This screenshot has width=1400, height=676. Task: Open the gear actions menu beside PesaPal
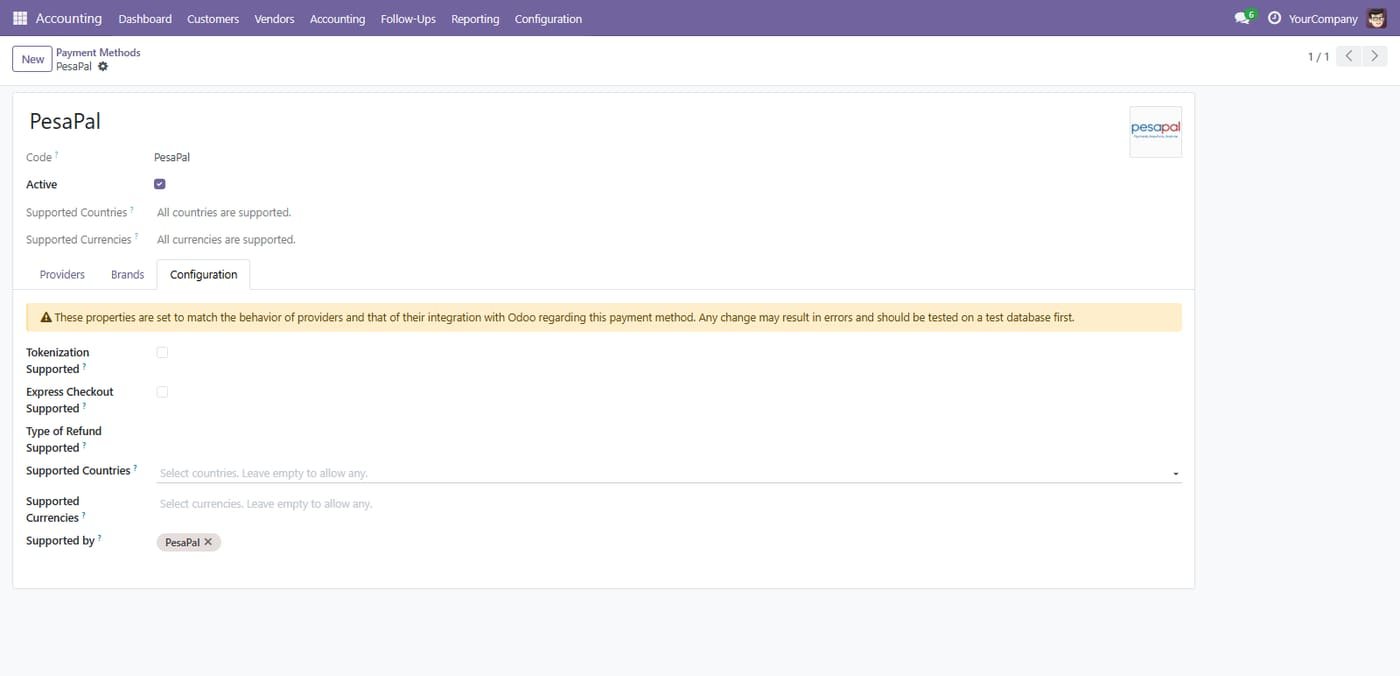(103, 67)
